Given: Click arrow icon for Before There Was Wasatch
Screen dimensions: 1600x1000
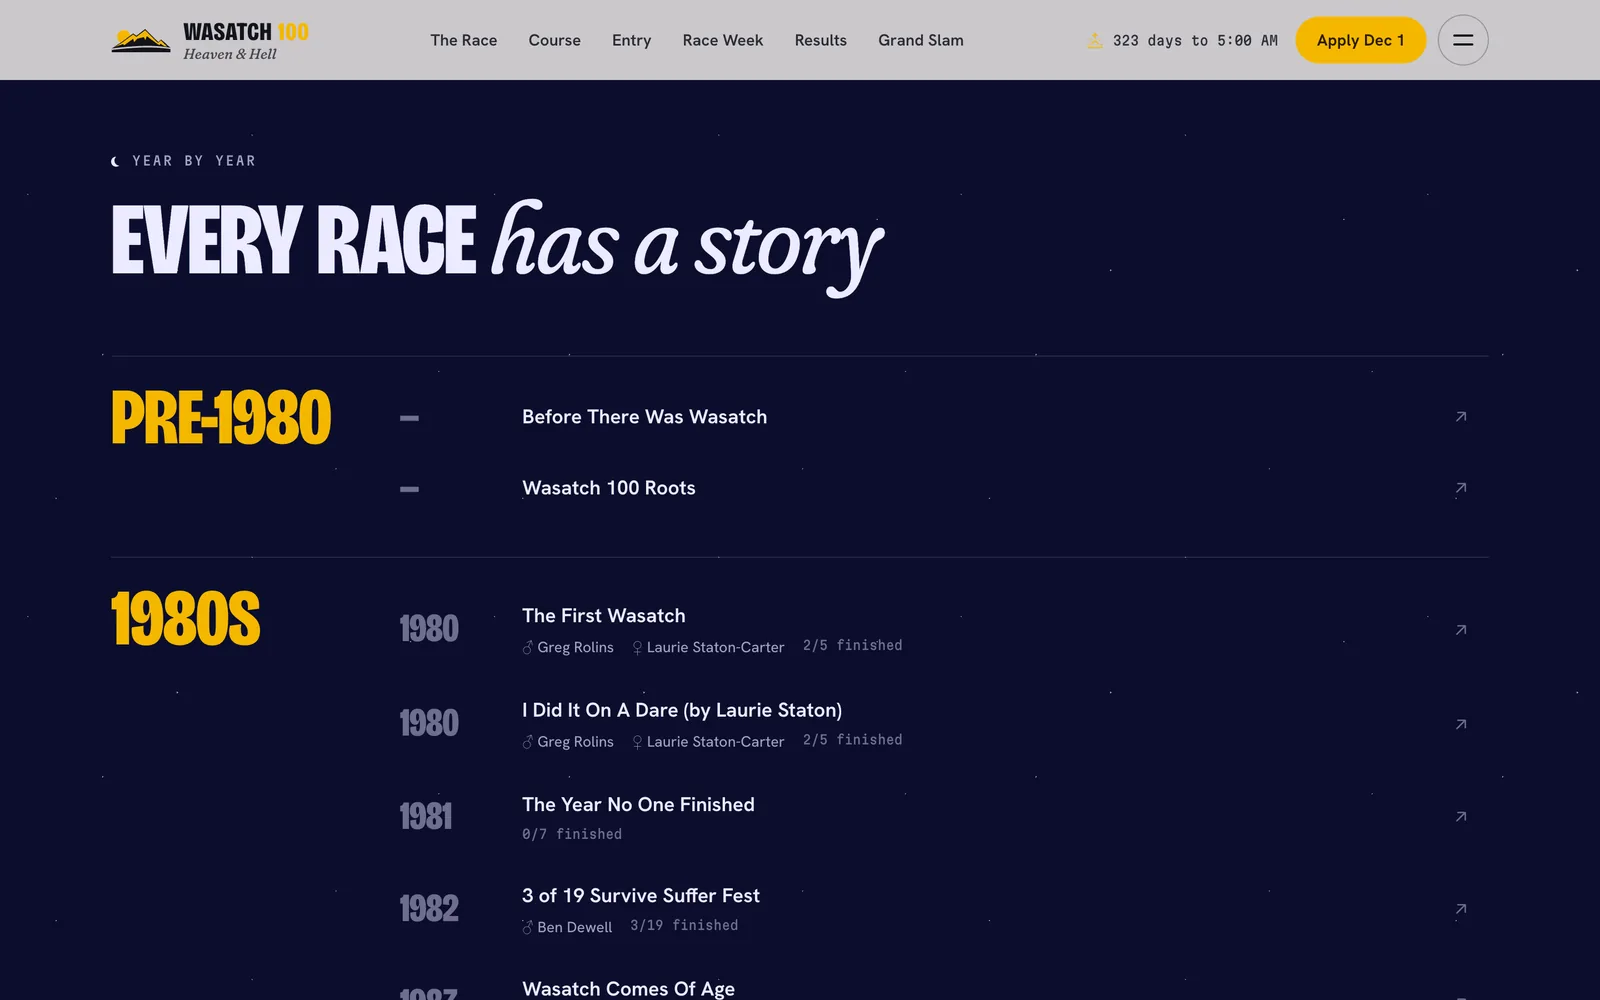Looking at the screenshot, I should (x=1461, y=417).
